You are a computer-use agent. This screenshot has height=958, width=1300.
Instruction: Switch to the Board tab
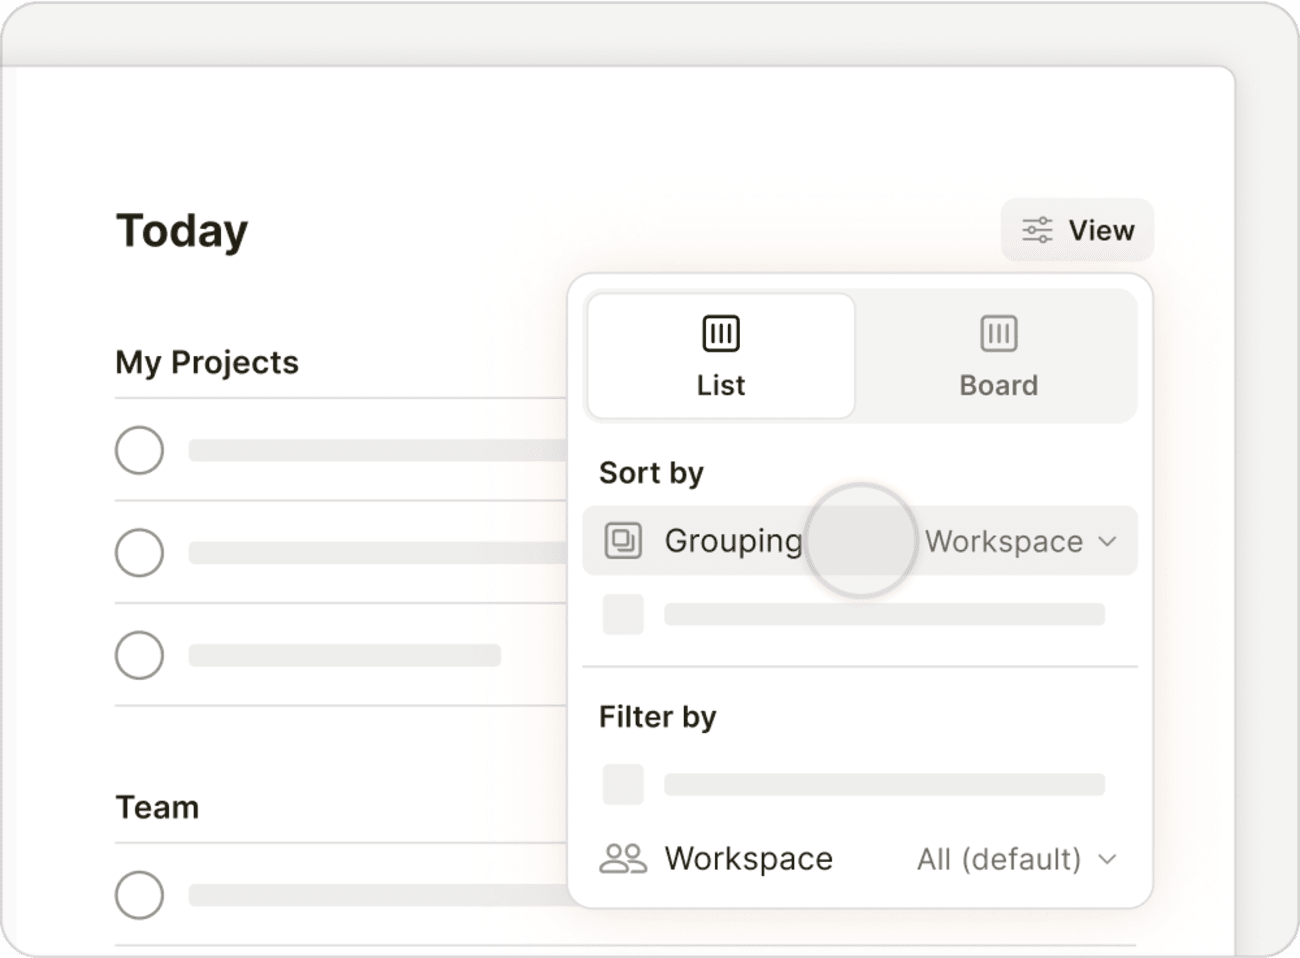(998, 355)
